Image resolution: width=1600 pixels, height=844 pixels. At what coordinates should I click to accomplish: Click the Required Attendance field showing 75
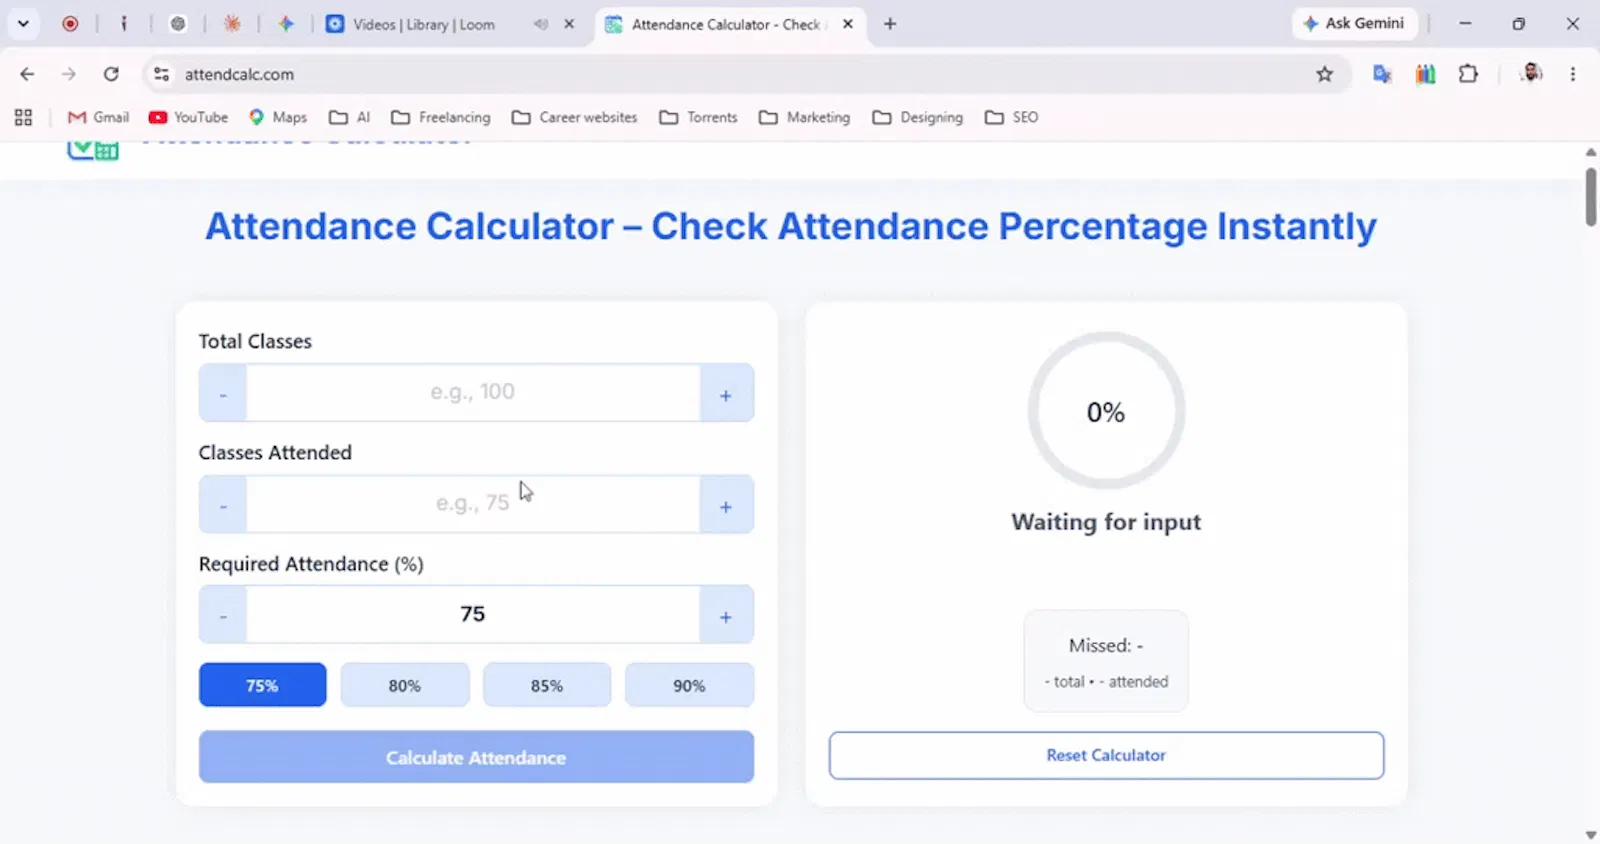[x=473, y=614]
